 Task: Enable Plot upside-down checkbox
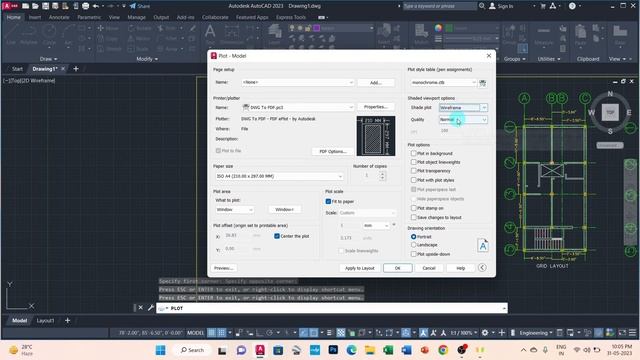pyautogui.click(x=414, y=254)
